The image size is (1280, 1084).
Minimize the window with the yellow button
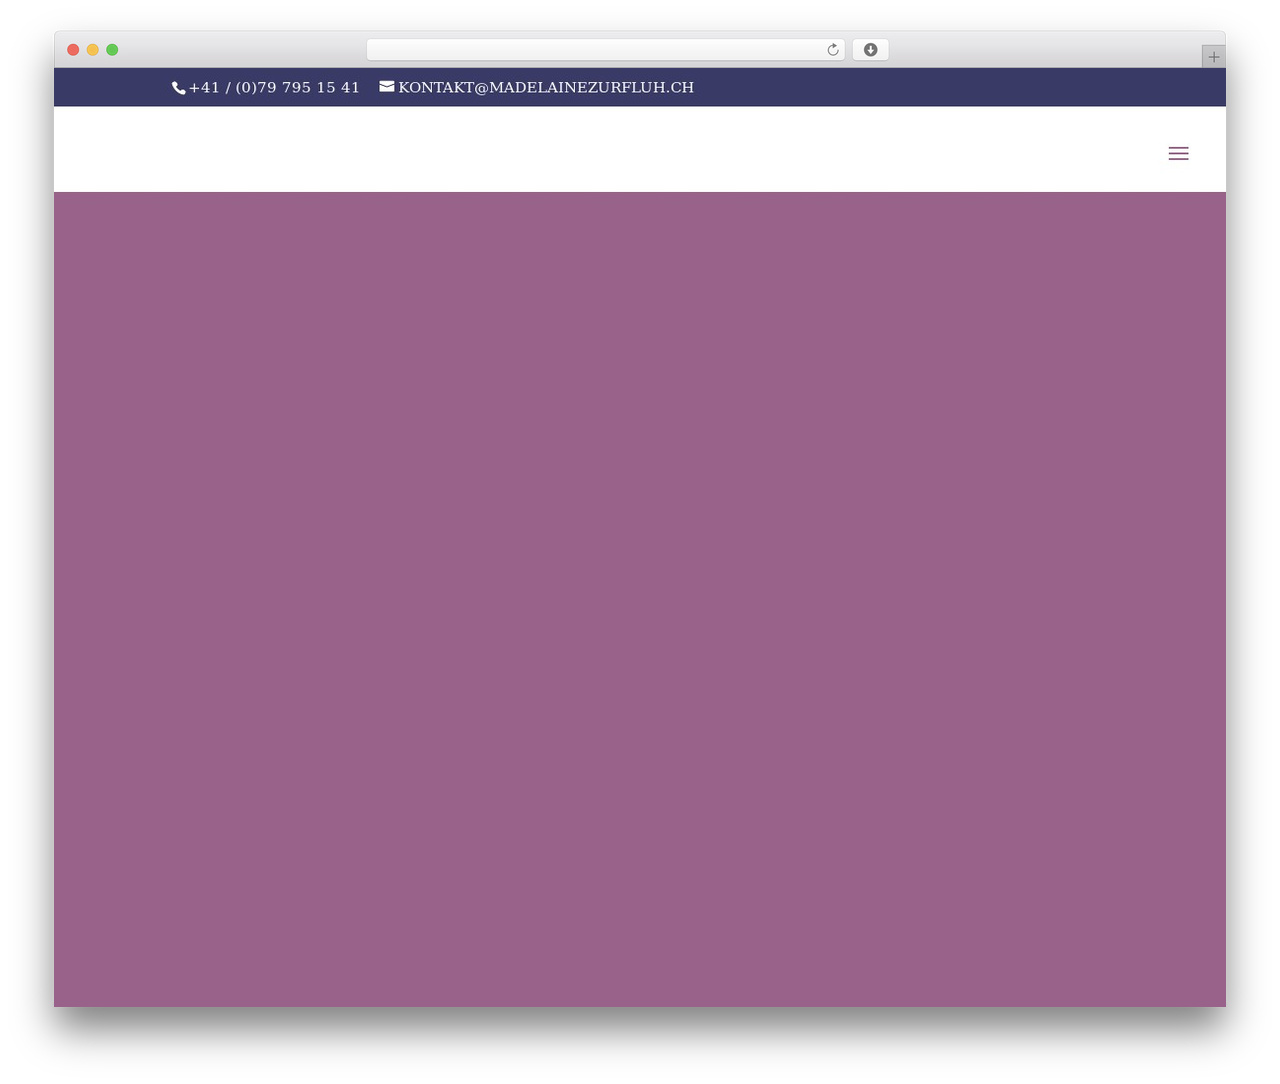[x=93, y=50]
